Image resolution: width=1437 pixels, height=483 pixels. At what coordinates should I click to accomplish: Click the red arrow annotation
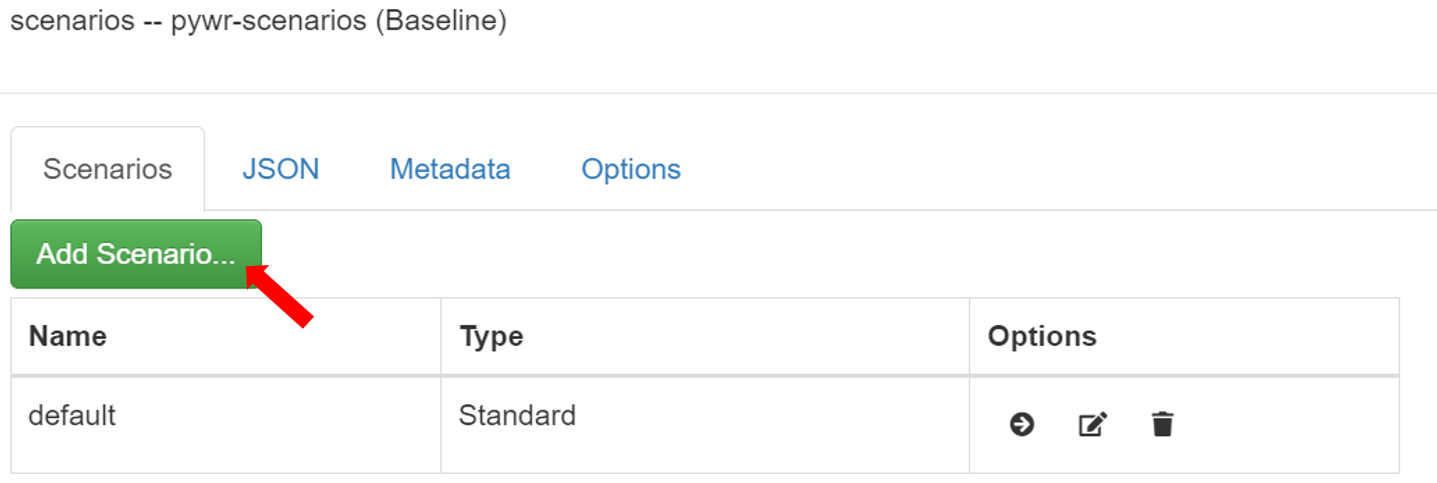coord(280,294)
